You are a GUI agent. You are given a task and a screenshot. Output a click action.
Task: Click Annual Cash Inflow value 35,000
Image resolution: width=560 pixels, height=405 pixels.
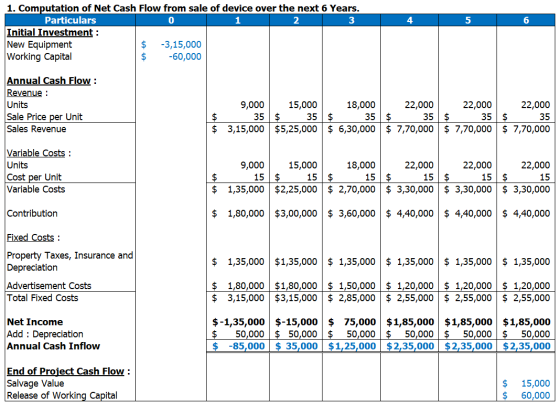tap(301, 346)
